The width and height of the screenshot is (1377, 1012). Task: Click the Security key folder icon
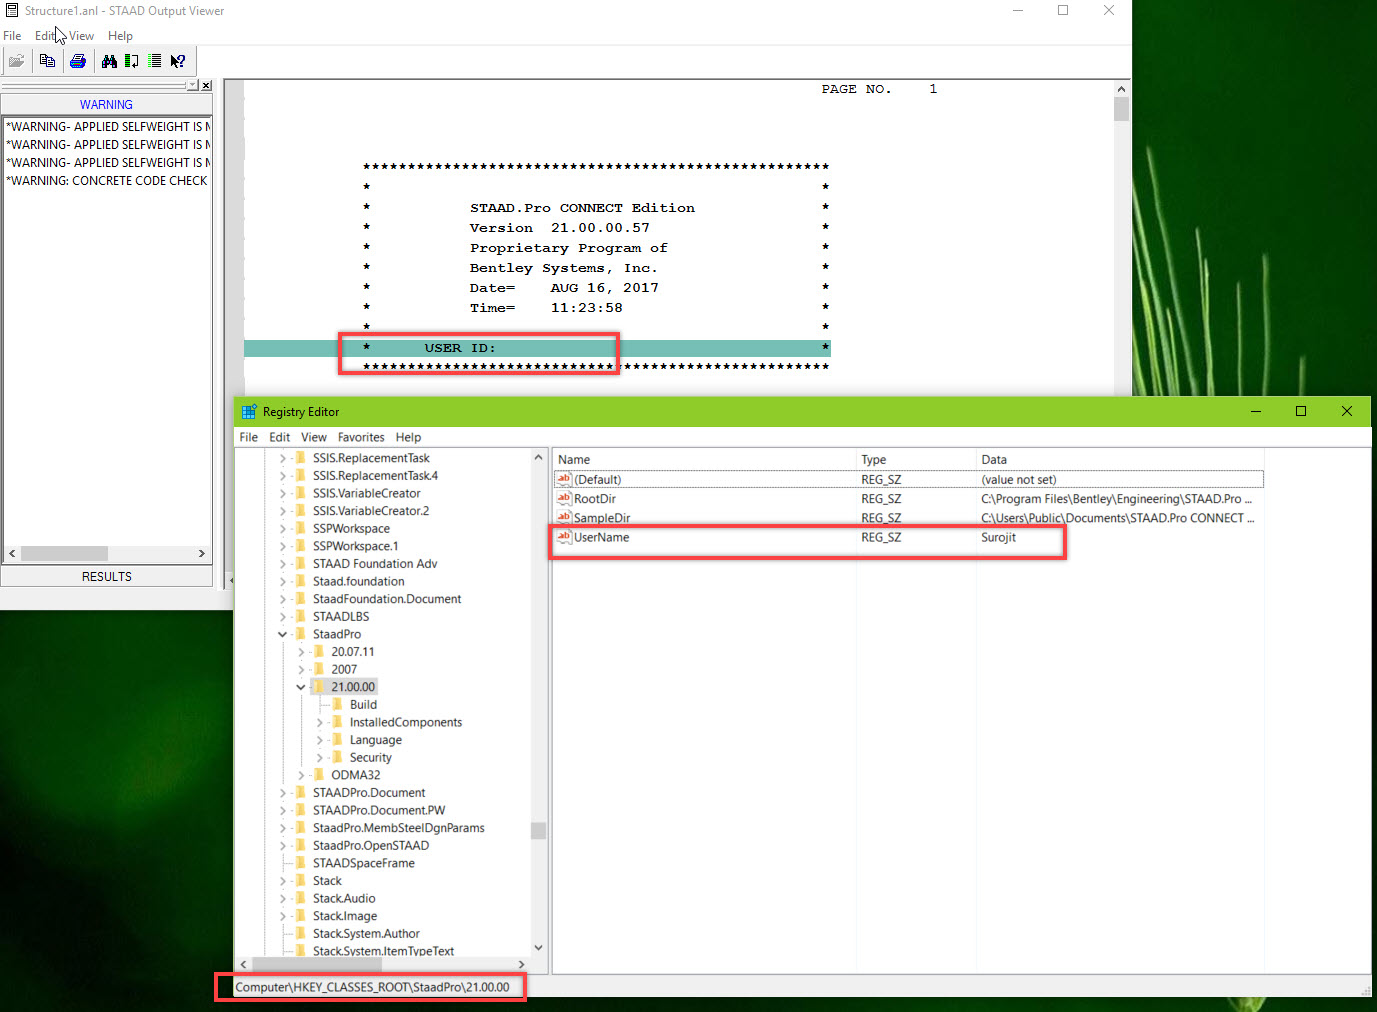[337, 757]
